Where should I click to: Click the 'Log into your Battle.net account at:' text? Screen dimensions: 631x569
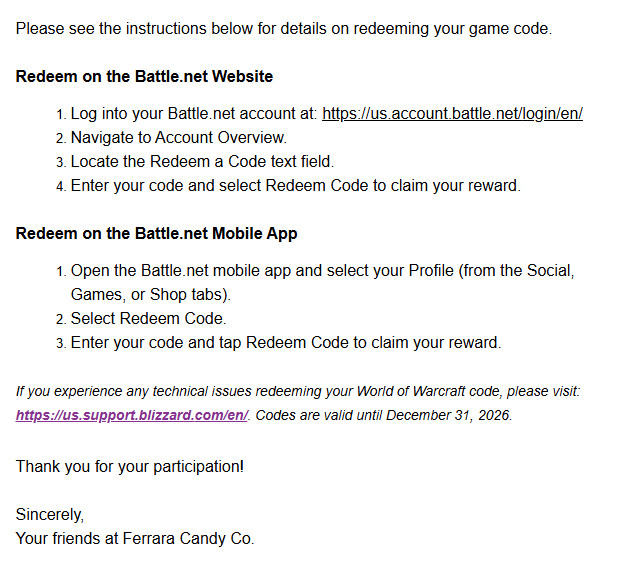click(193, 114)
